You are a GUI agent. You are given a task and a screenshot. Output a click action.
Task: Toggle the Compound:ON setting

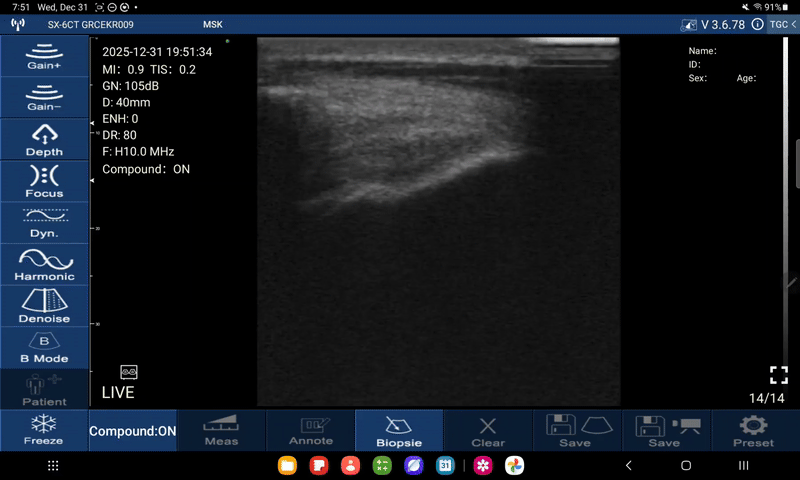click(x=133, y=431)
